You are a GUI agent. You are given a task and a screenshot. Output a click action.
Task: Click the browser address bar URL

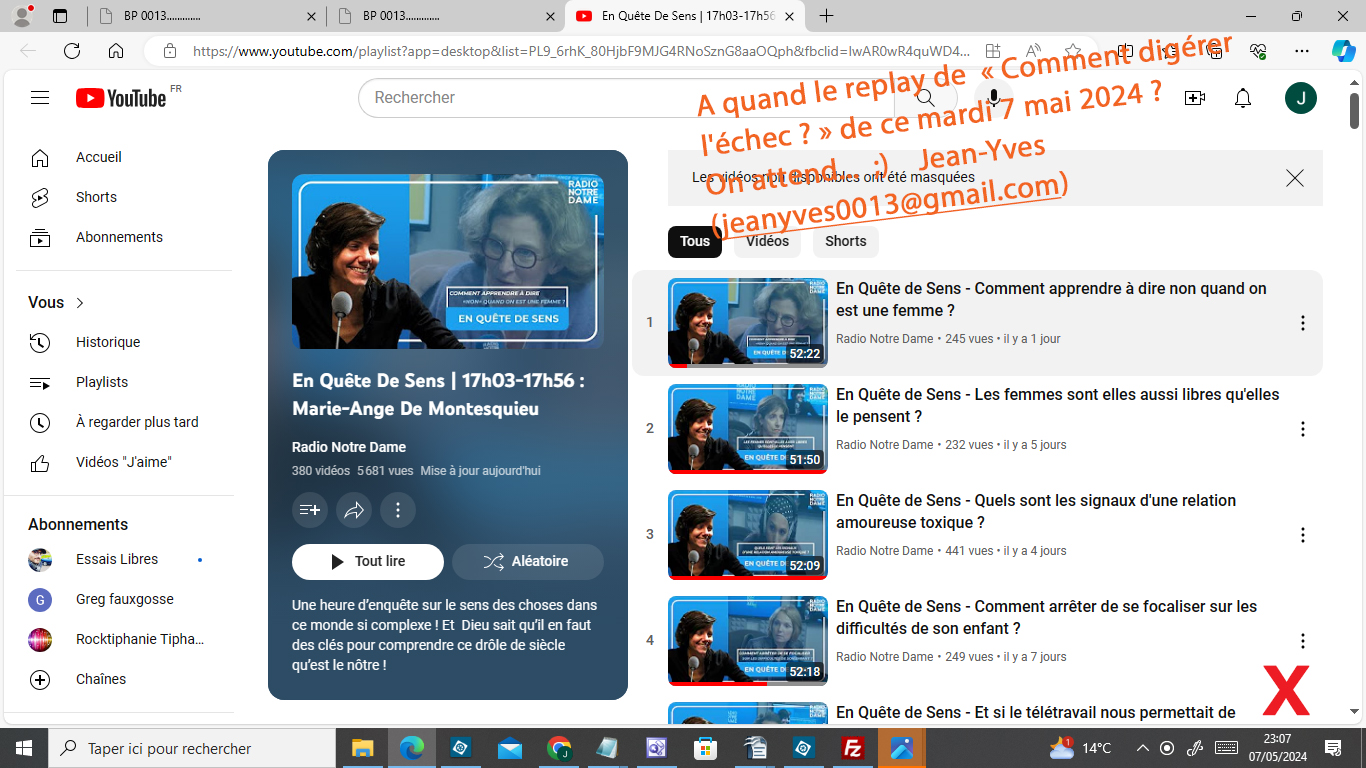[580, 51]
